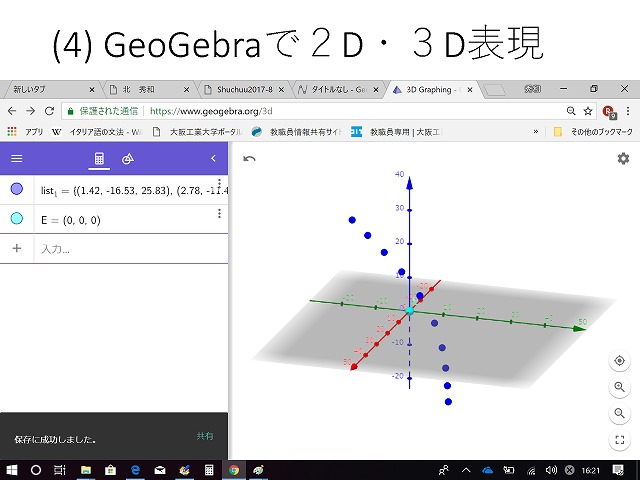
Task: Show hidden system tray icons
Action: (466, 470)
